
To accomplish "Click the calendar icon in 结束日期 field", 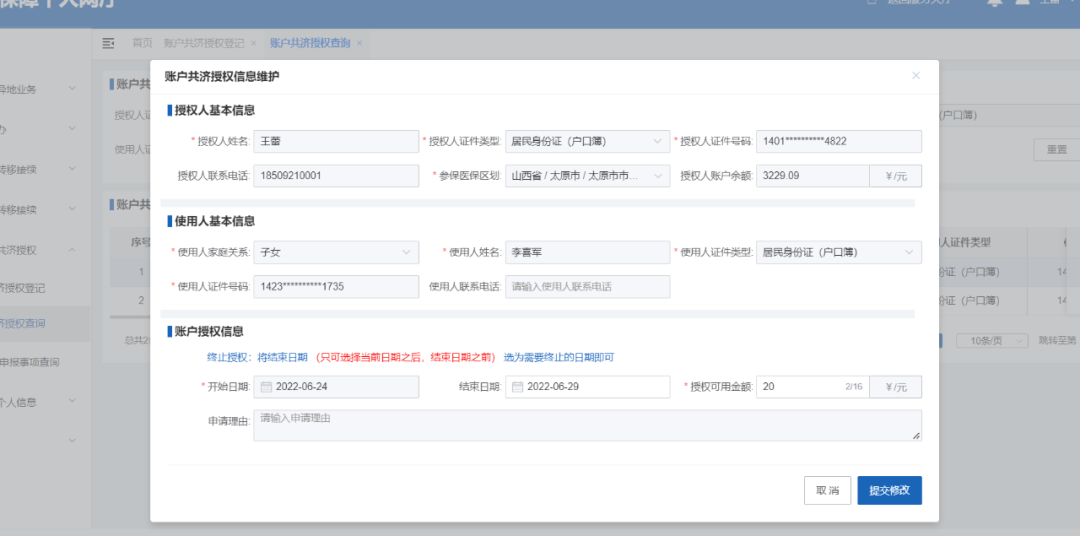I will tap(518, 387).
